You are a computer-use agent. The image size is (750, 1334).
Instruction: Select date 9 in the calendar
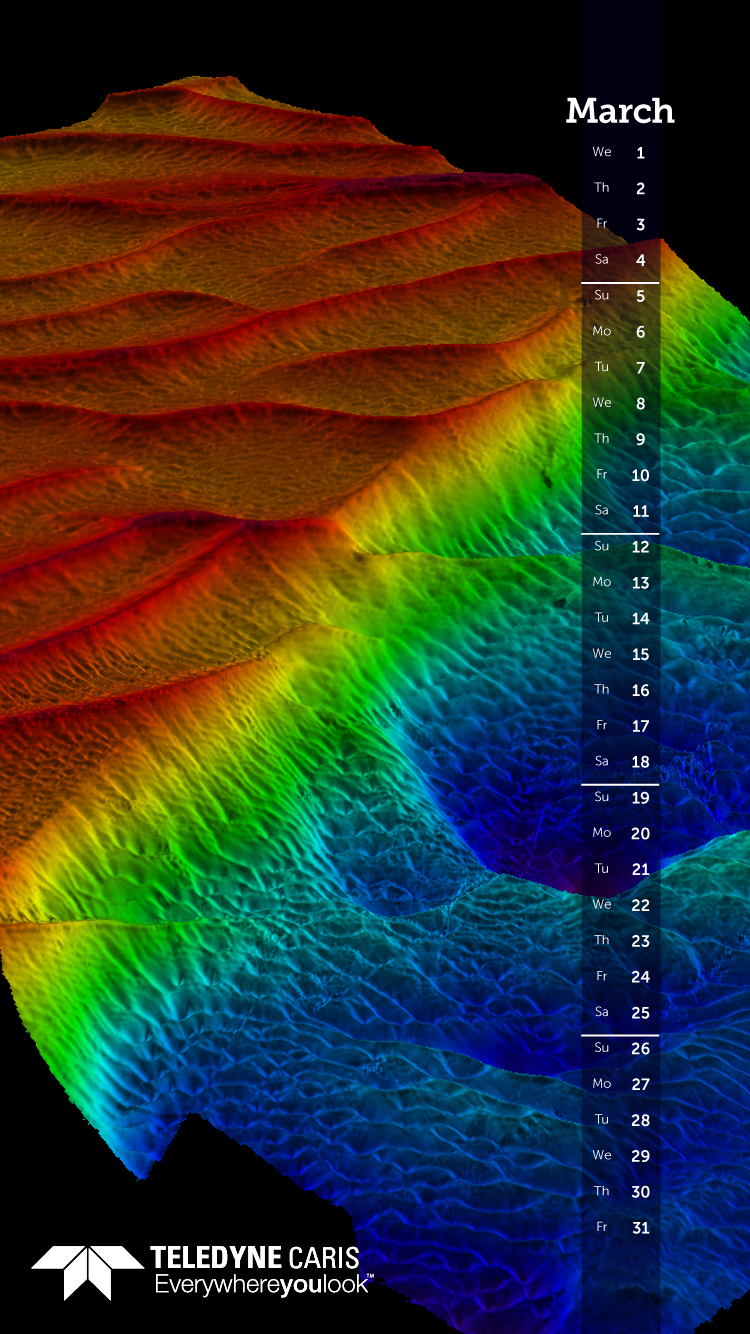pos(641,439)
